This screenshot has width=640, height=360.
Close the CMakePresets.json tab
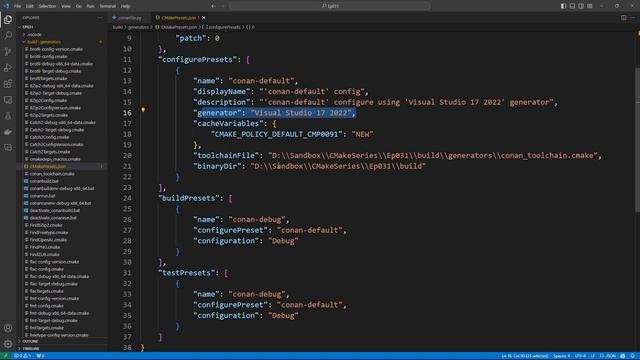204,18
